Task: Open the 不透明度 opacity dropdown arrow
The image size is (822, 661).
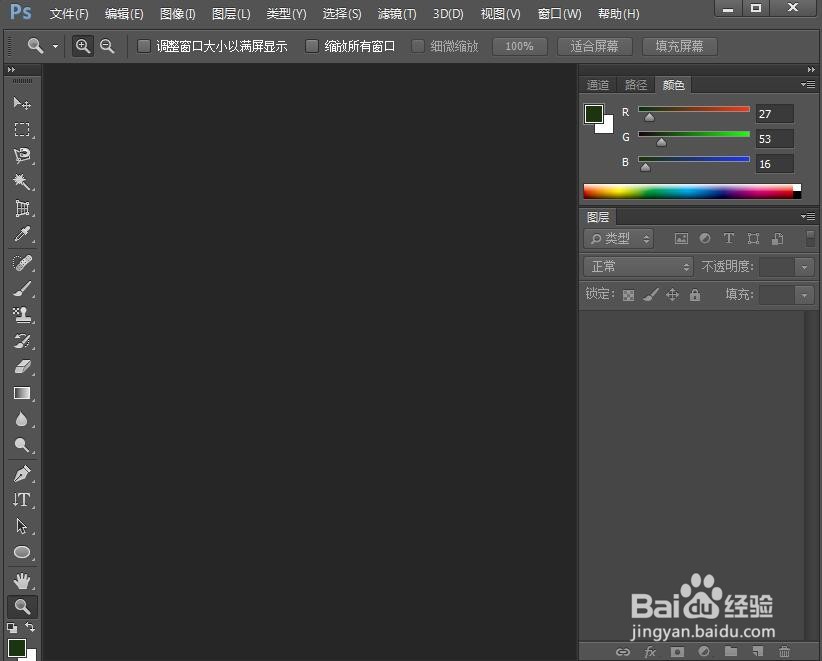Action: [x=804, y=267]
